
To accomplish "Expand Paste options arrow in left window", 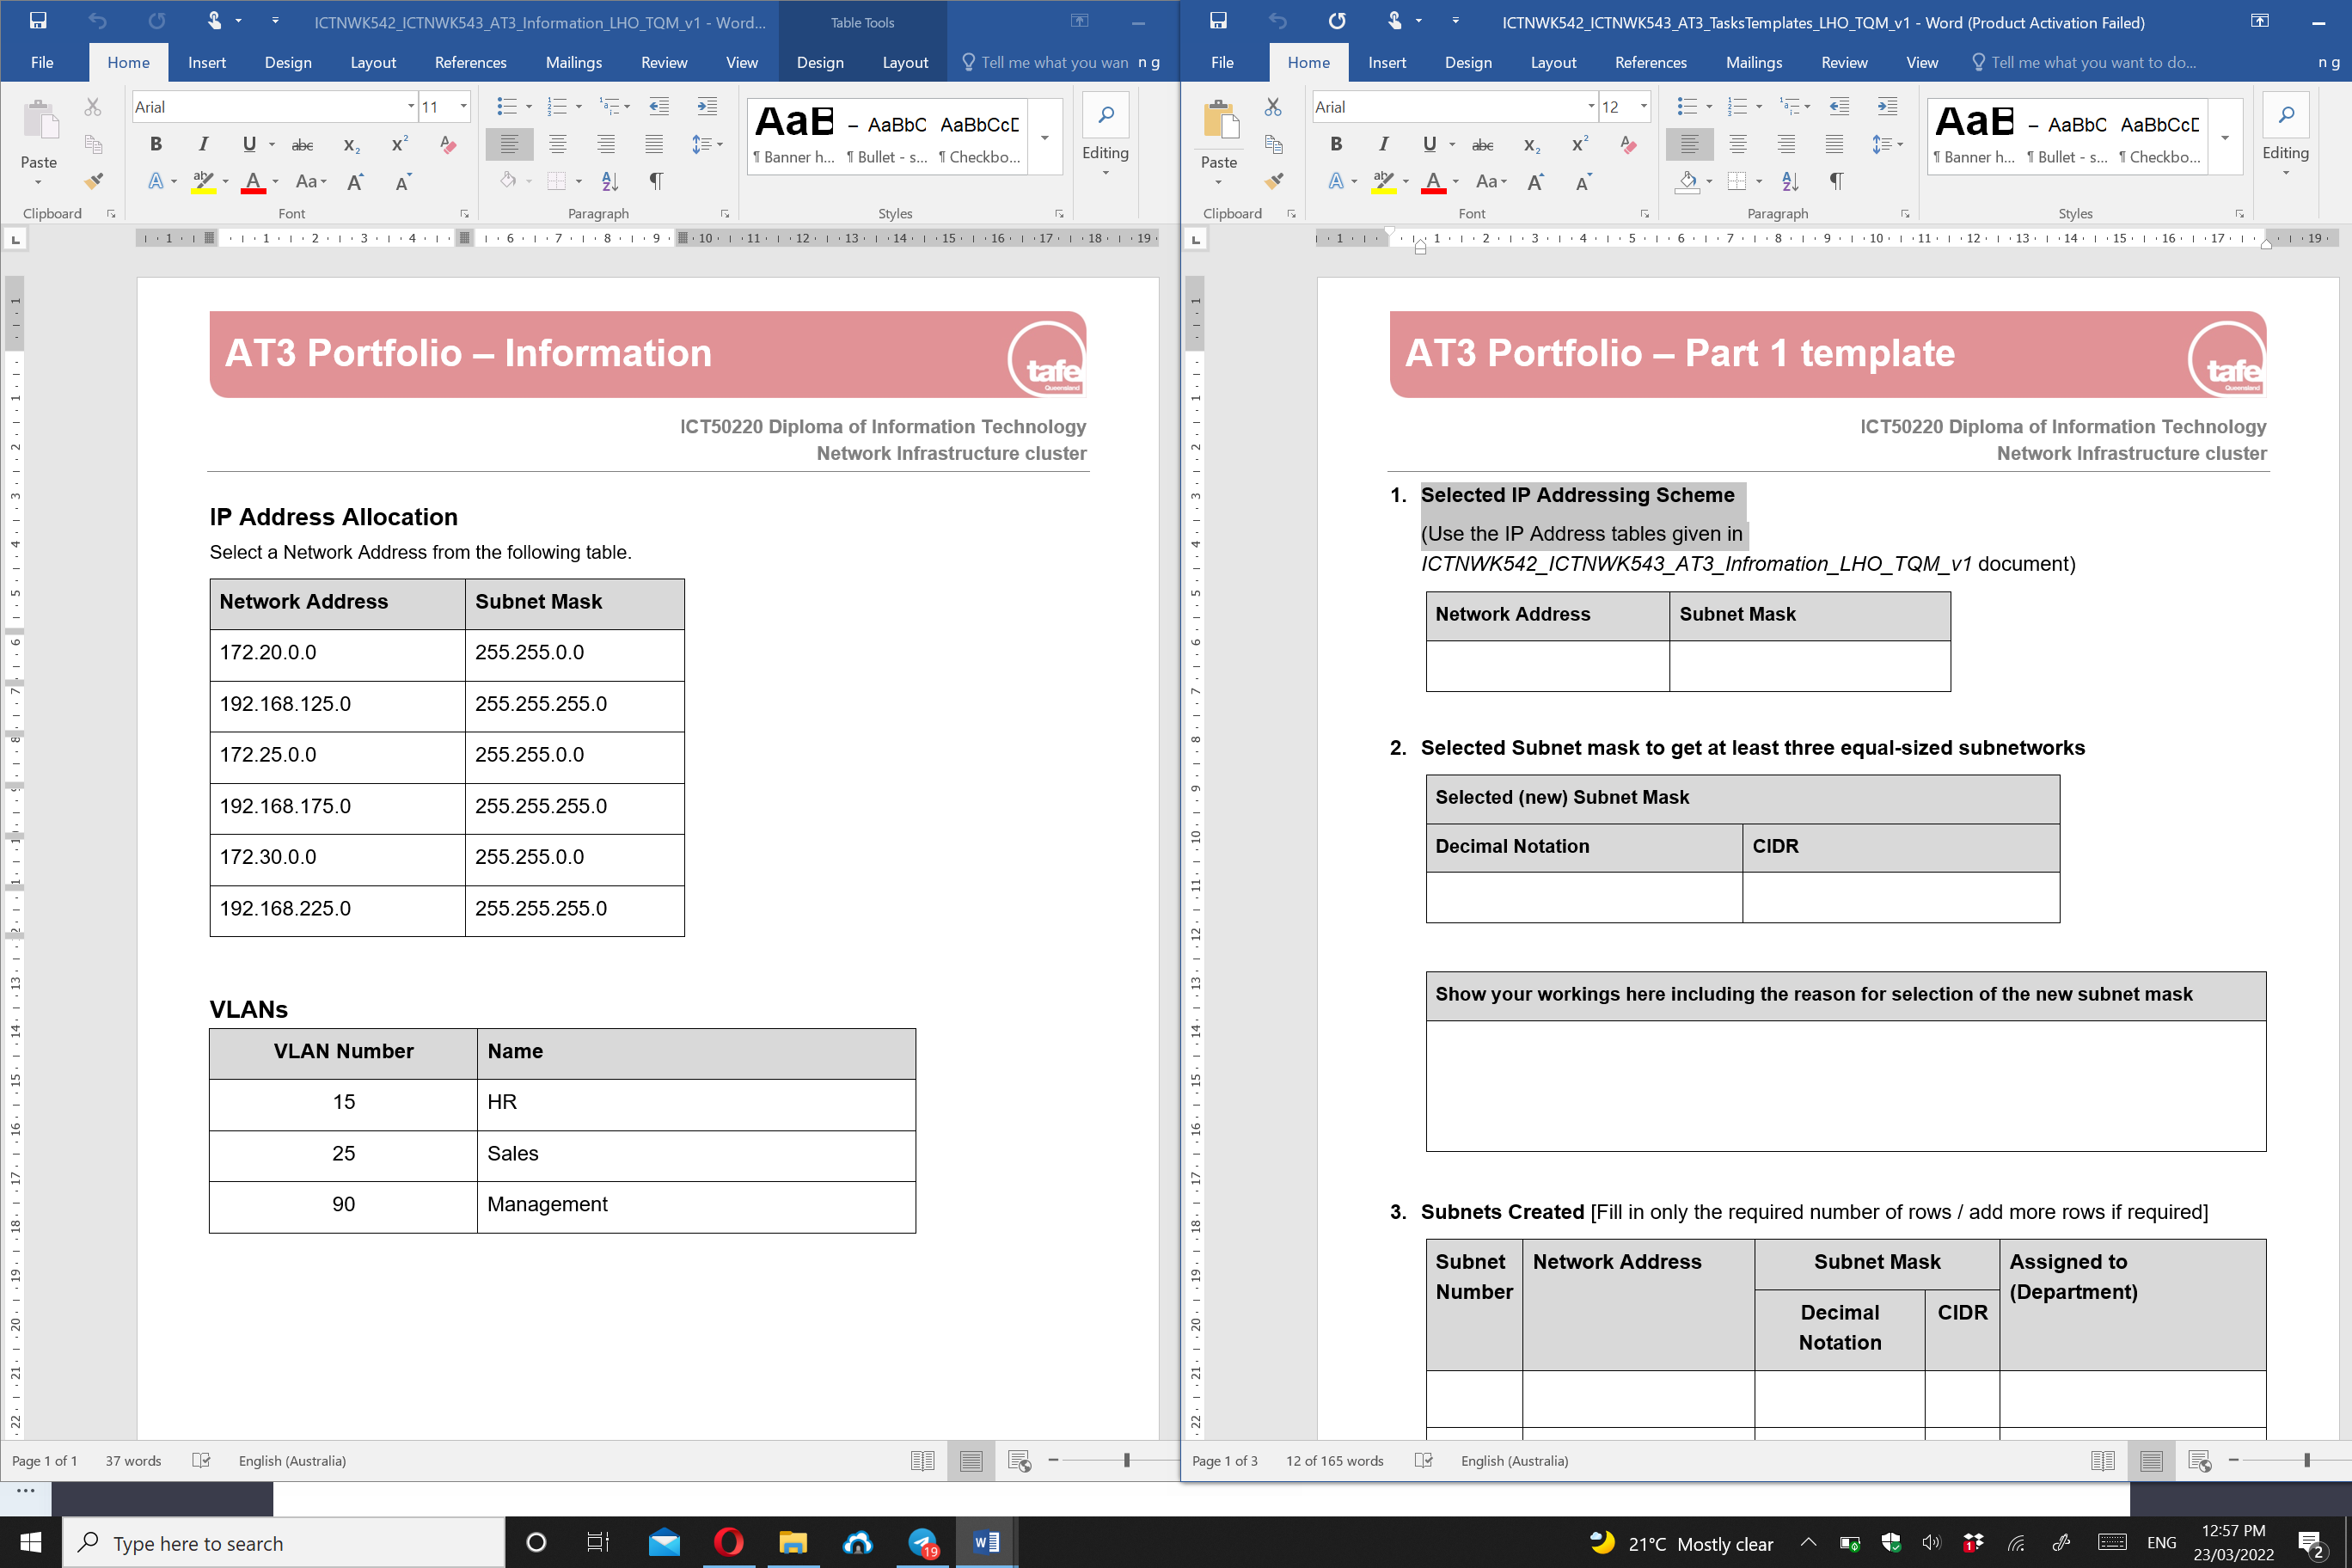I will pos(38,182).
